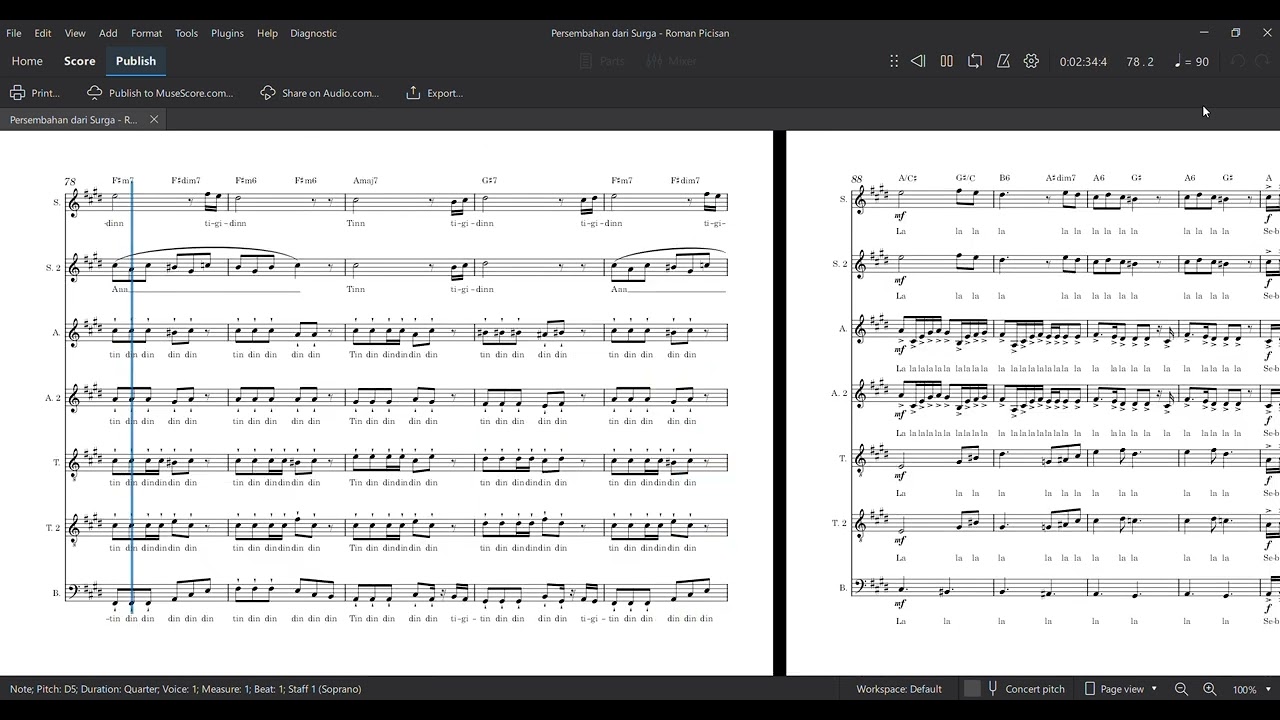Screen dimensions: 1280x720
Task: Zoom out the score view
Action: point(1181,689)
